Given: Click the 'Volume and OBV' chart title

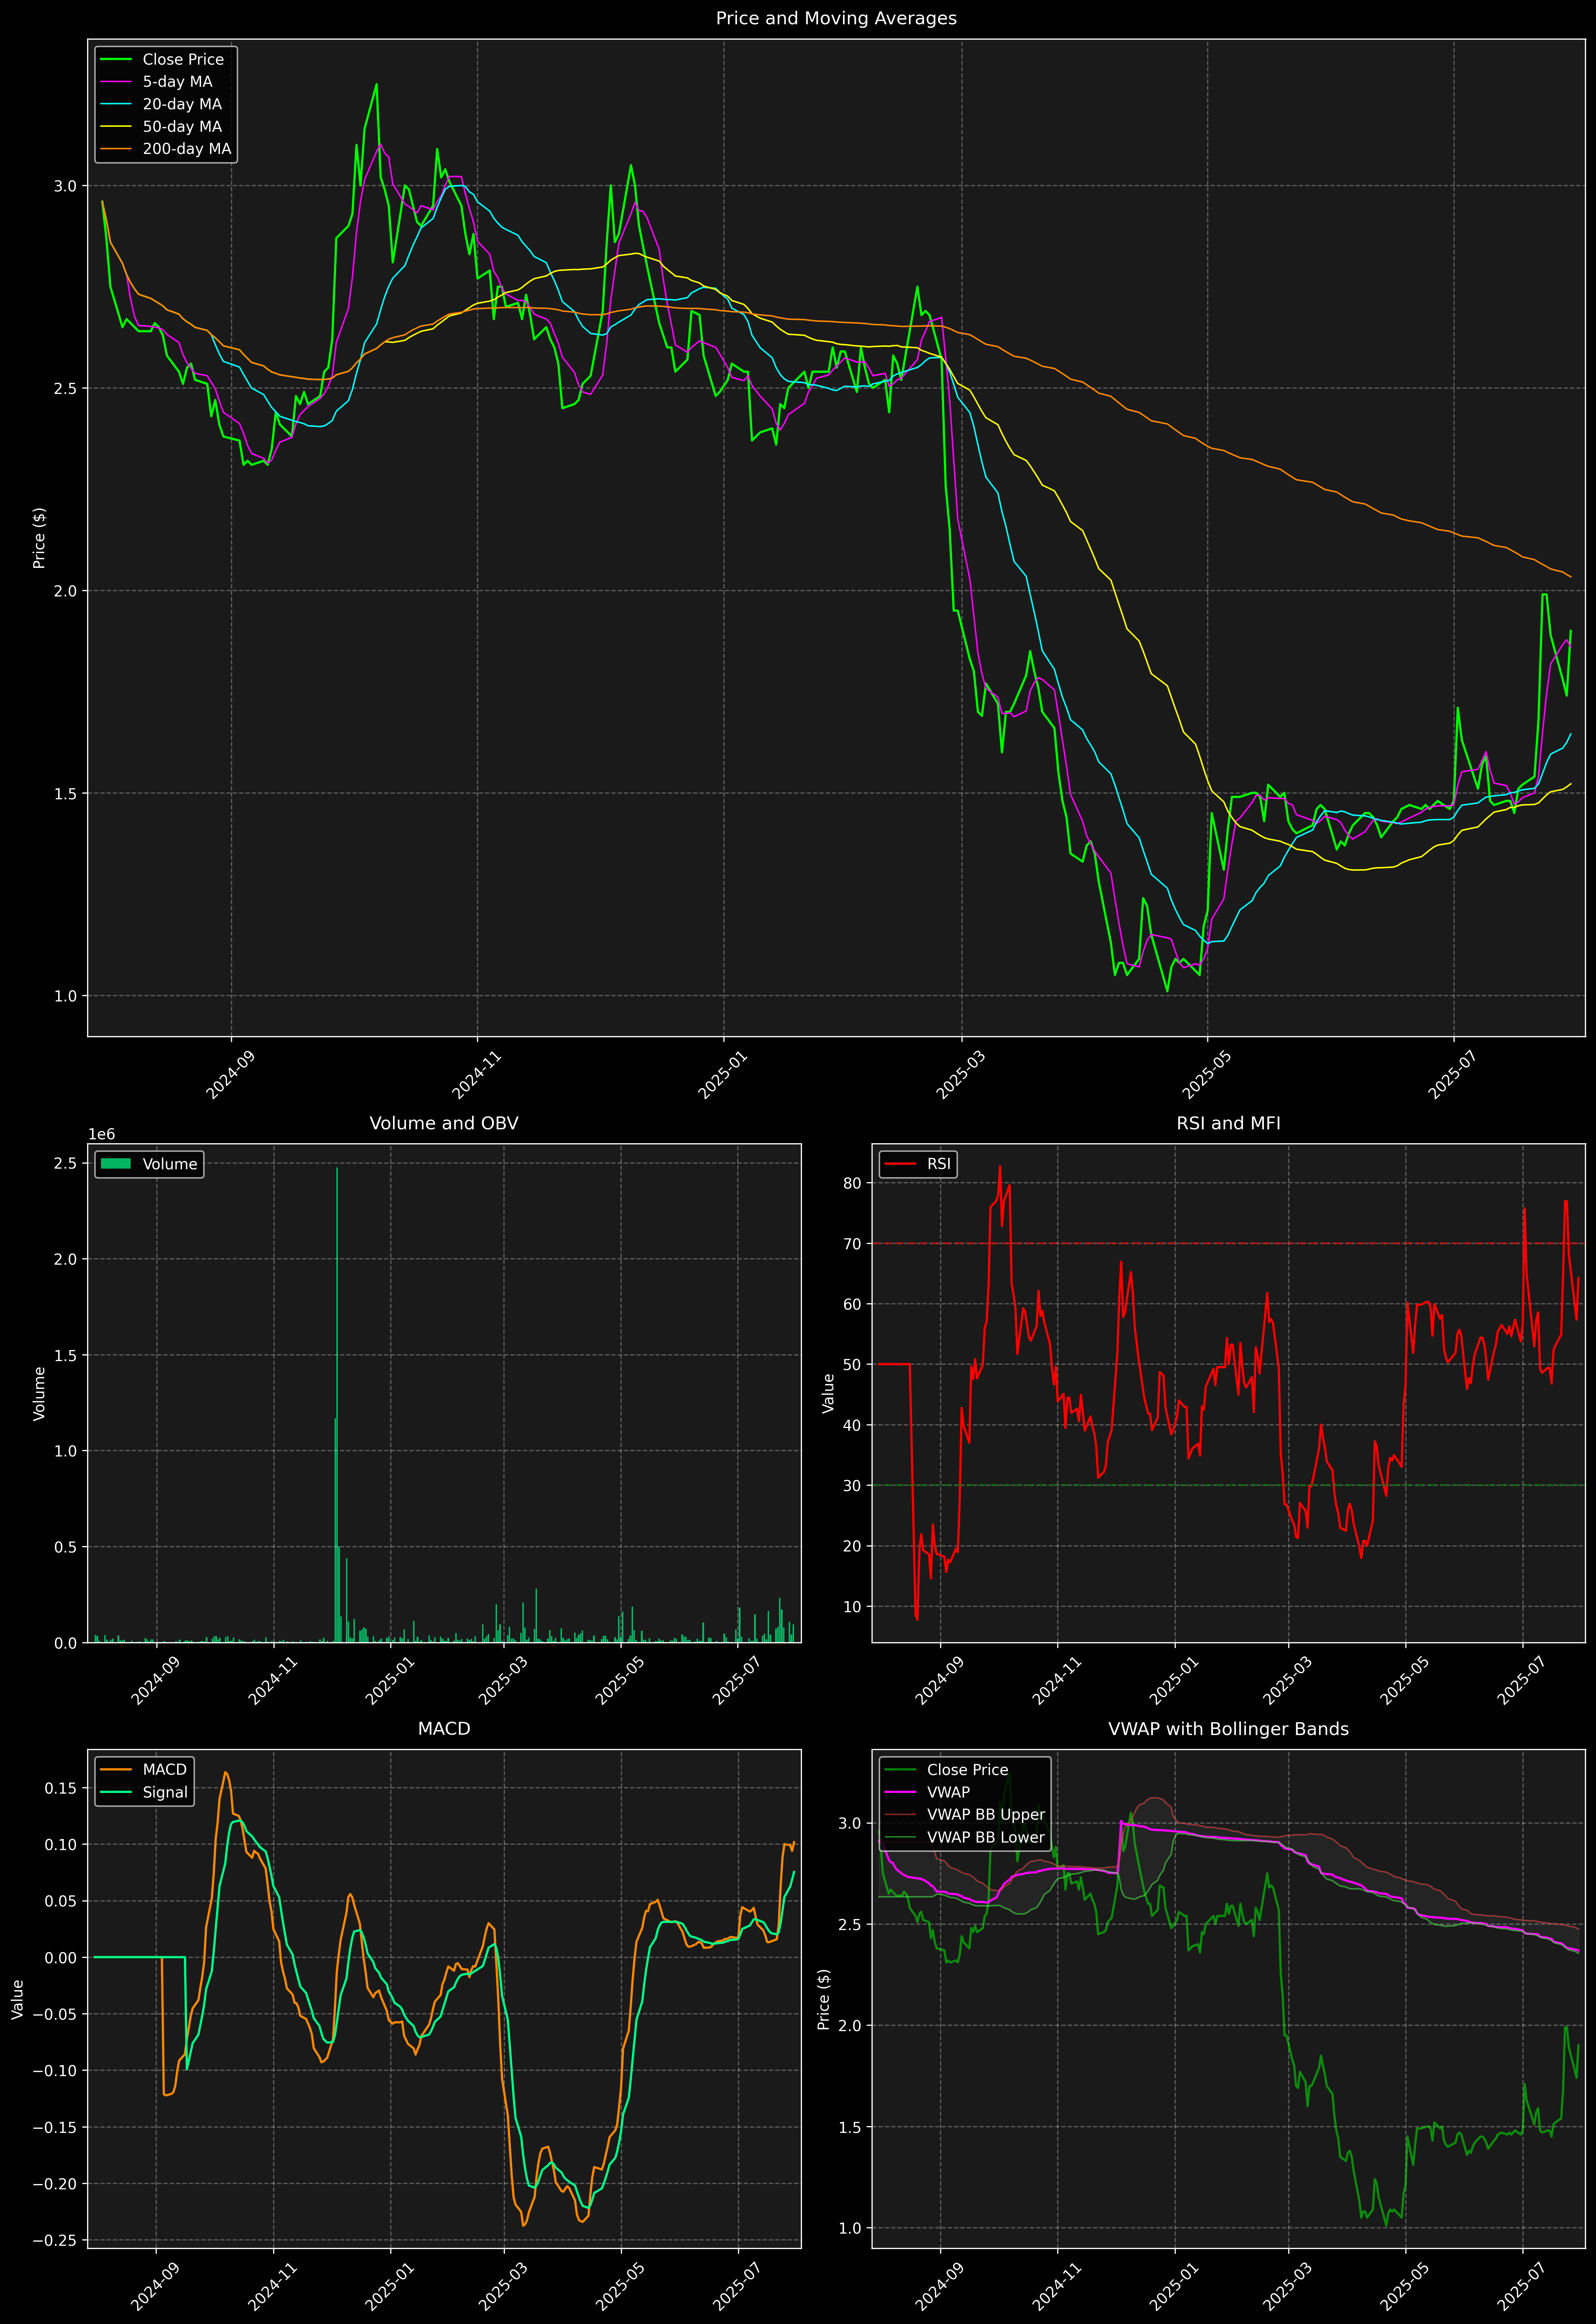Looking at the screenshot, I should coord(444,1123).
